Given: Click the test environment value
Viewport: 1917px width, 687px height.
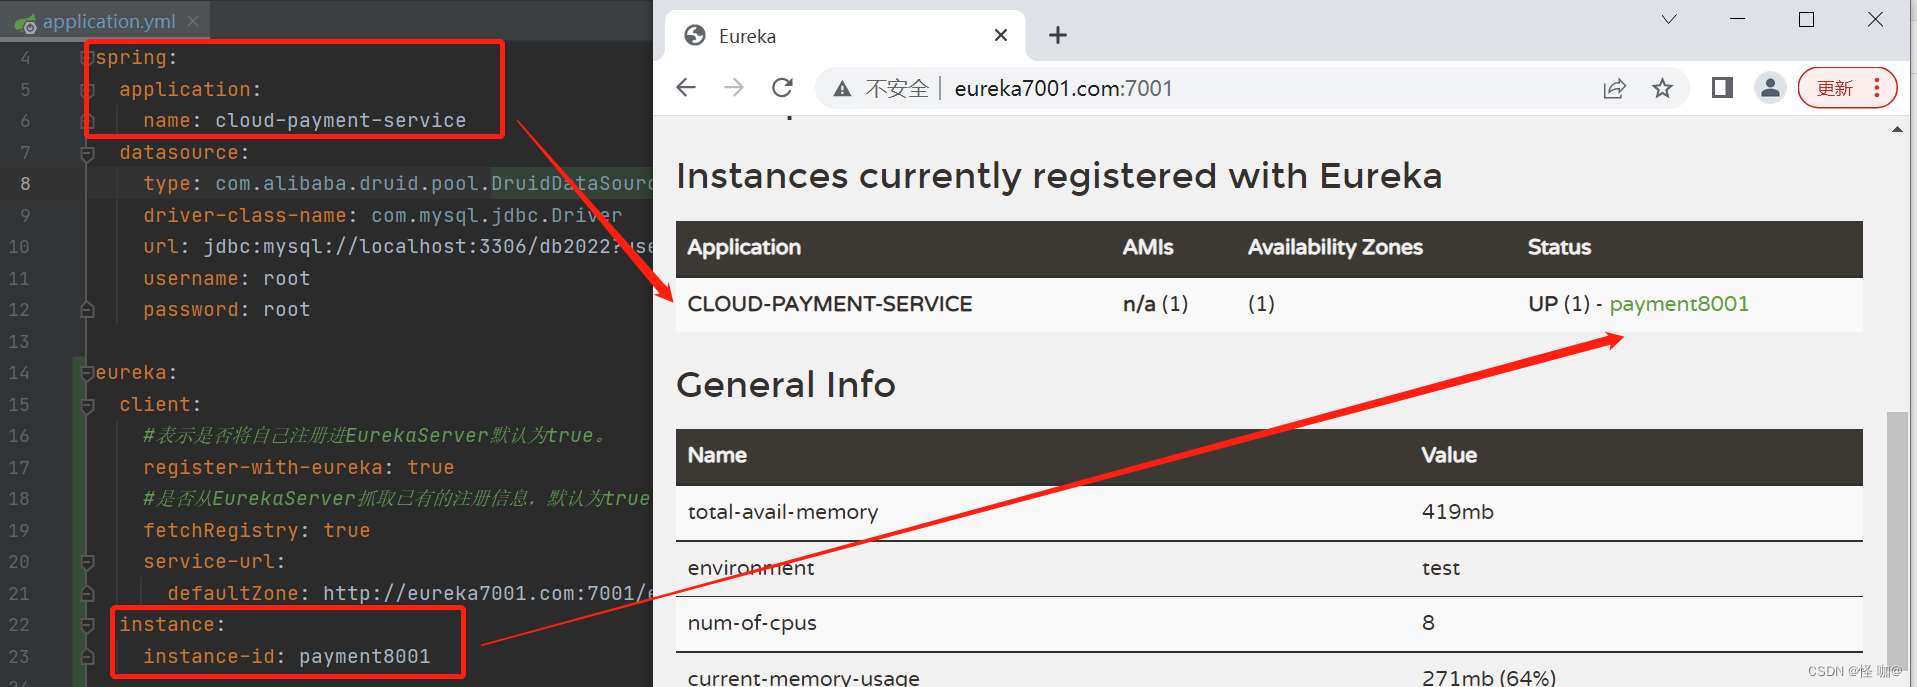Looking at the screenshot, I should tap(1441, 568).
